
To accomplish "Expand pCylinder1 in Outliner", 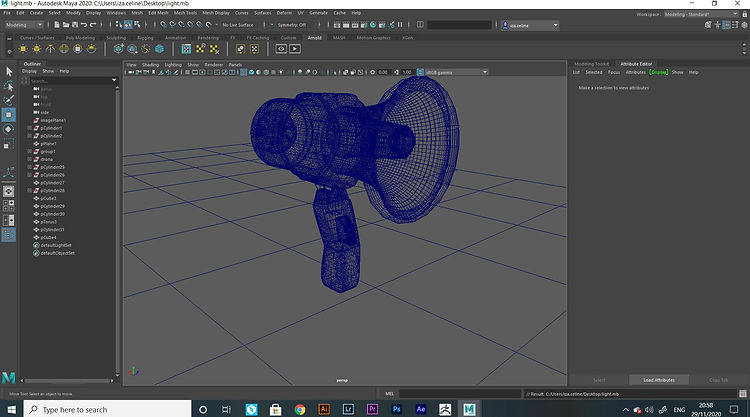I will pos(30,128).
